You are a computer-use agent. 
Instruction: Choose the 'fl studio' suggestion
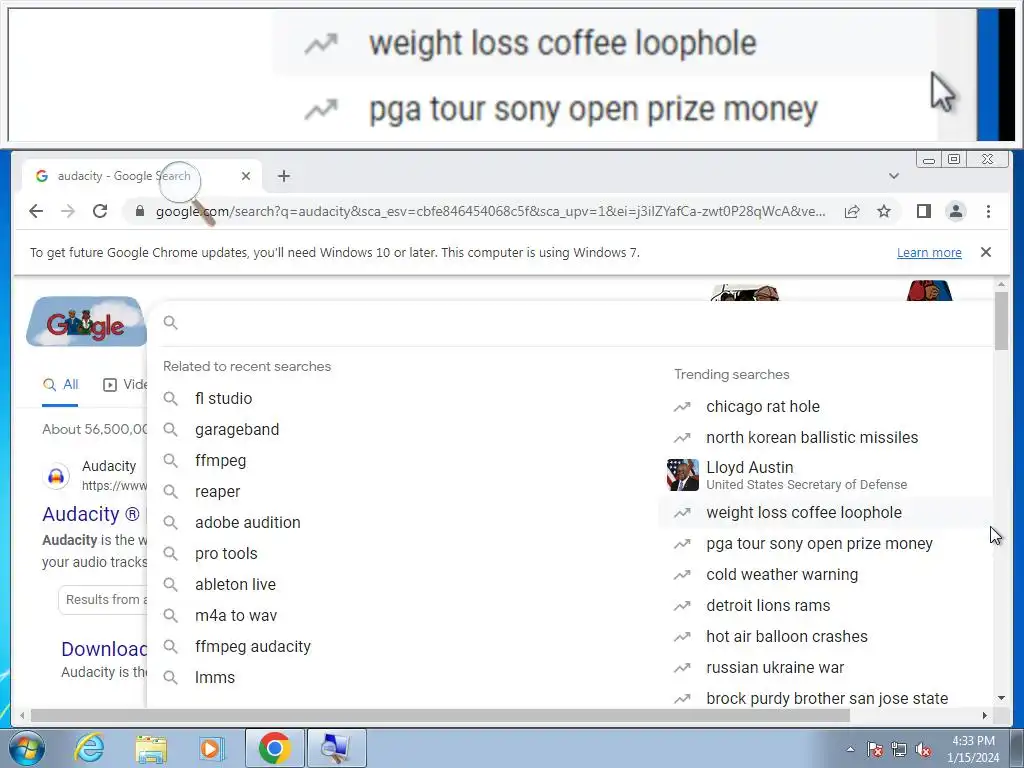click(x=223, y=398)
